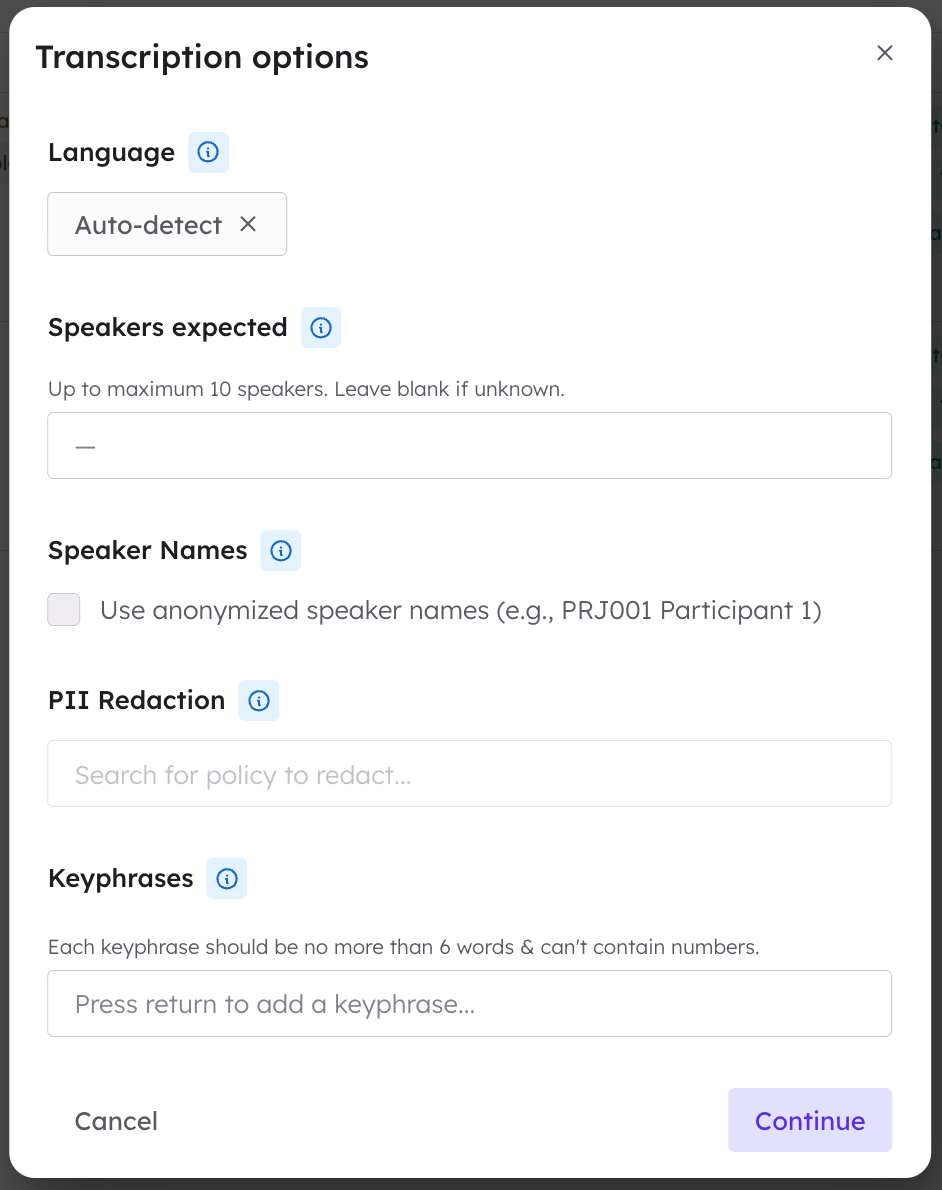Toggle the anonymized names checkbox off

(63, 609)
